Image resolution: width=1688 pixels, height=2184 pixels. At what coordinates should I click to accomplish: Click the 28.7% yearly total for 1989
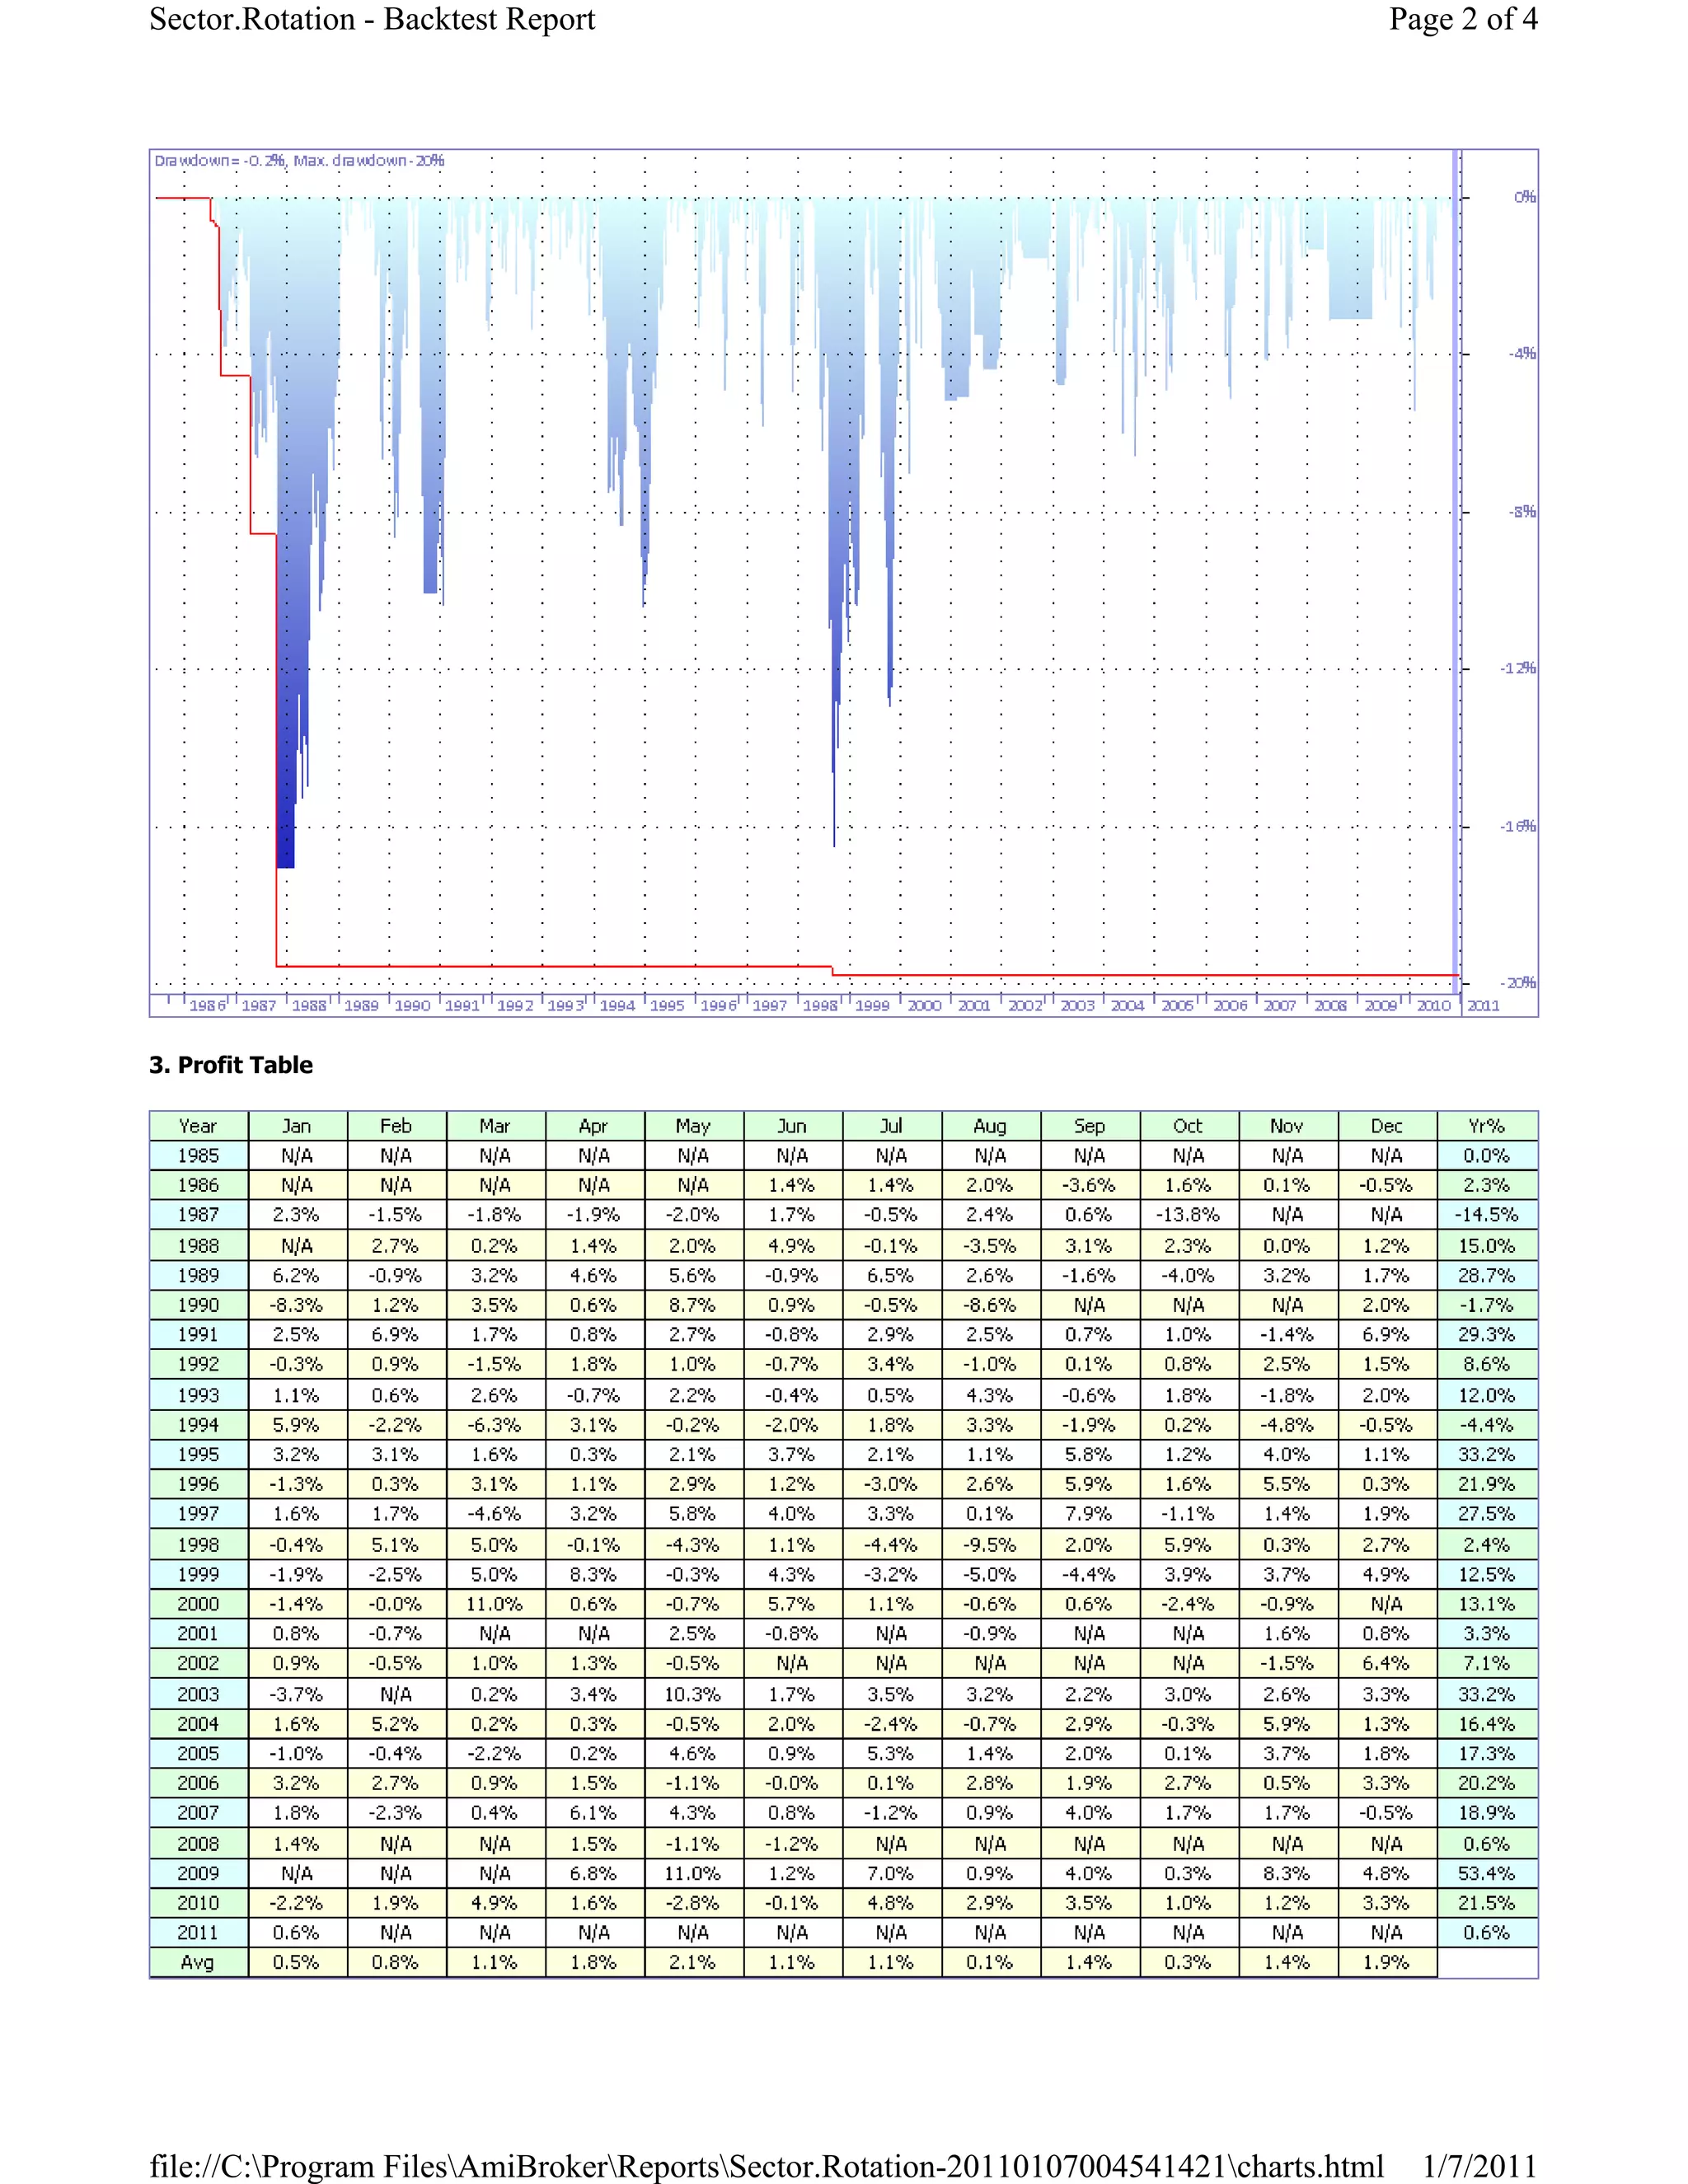coord(1487,1276)
